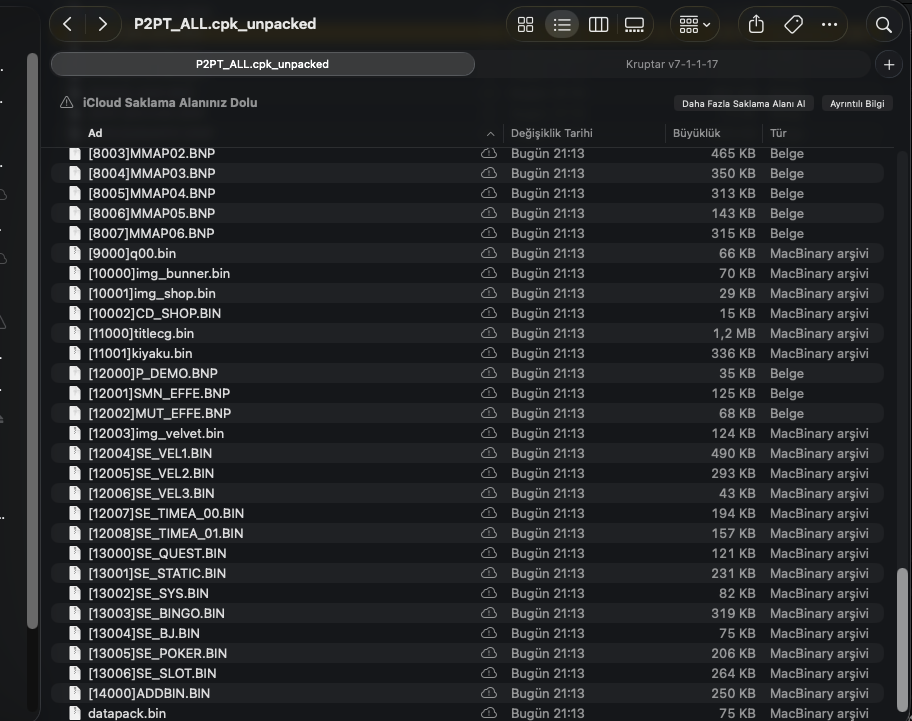
Task: Select file [13006]SE_SLOT.BIN
Action: tap(468, 673)
